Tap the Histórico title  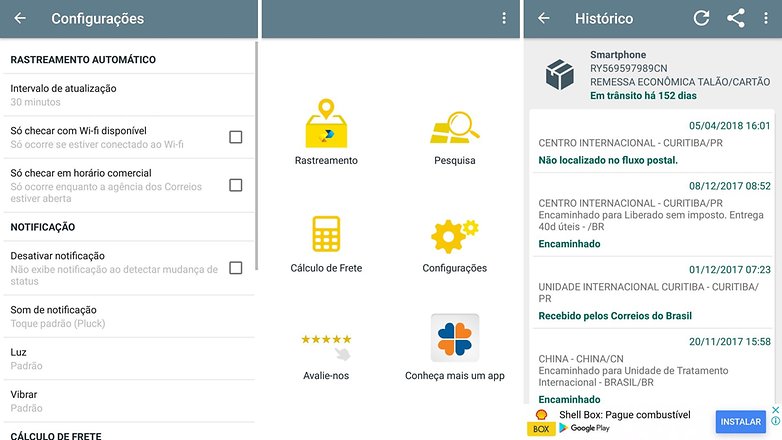pos(604,19)
